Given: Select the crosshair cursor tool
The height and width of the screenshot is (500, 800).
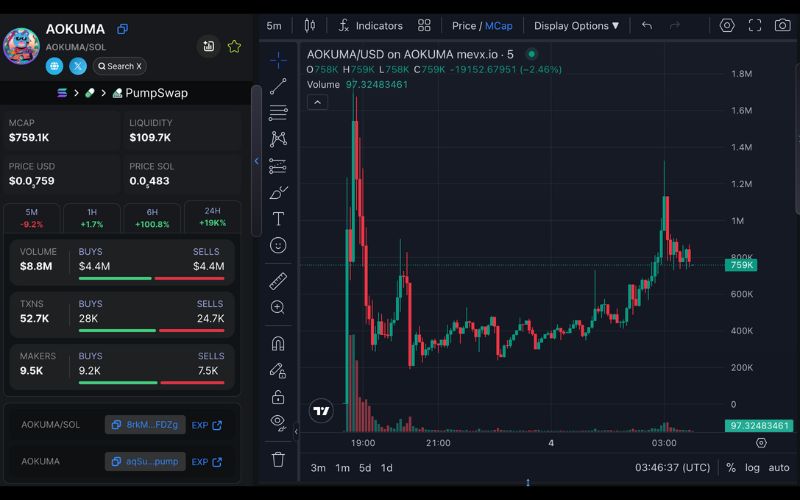Looking at the screenshot, I should (x=278, y=61).
